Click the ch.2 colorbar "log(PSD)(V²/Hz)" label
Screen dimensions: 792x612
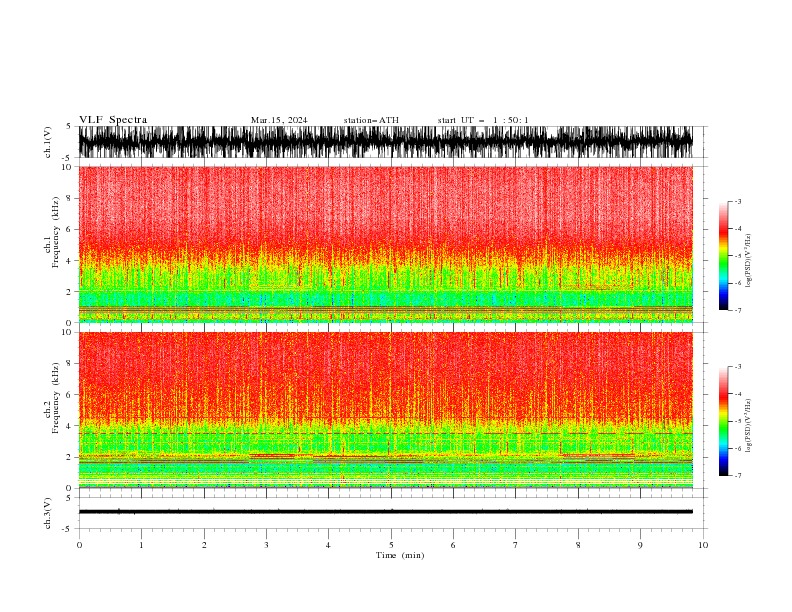click(x=749, y=426)
